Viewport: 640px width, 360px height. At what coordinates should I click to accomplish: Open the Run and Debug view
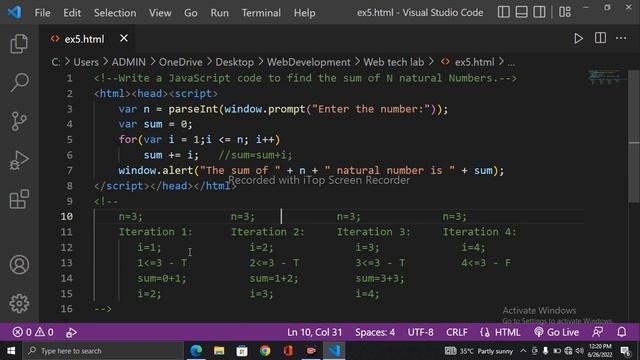[19, 160]
